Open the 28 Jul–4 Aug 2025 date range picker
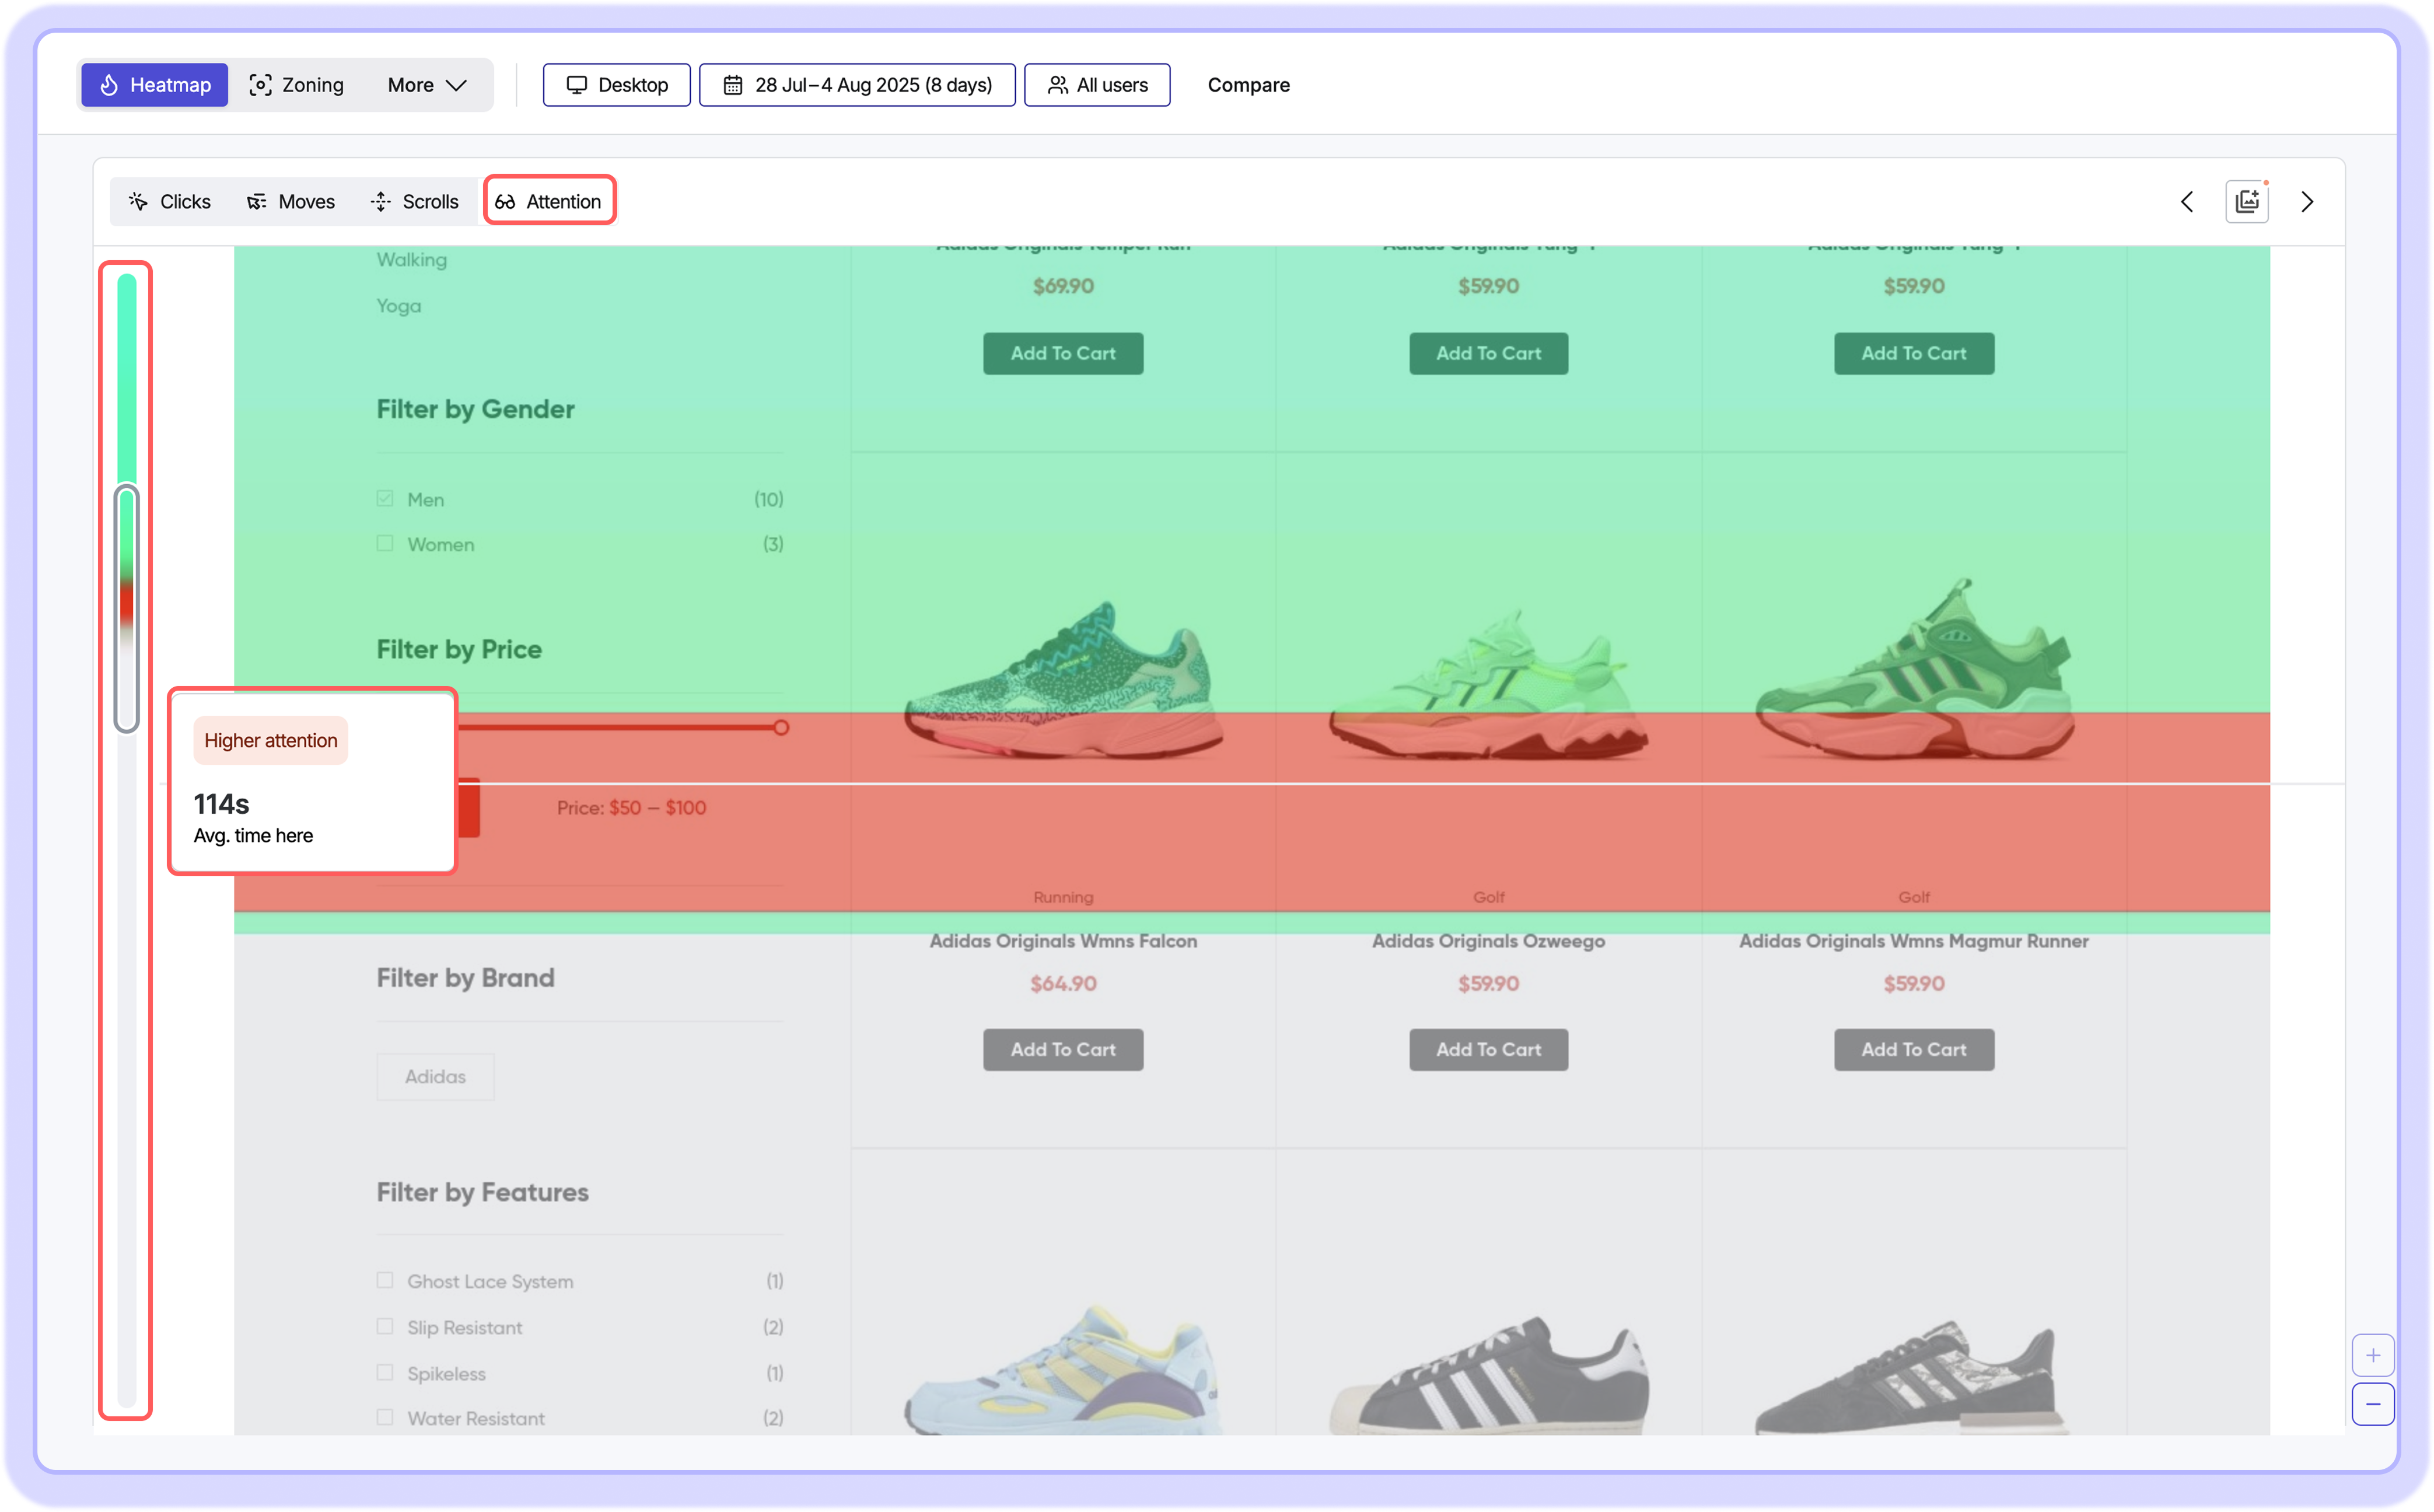Viewport: 2434px width, 1512px height. [x=857, y=85]
